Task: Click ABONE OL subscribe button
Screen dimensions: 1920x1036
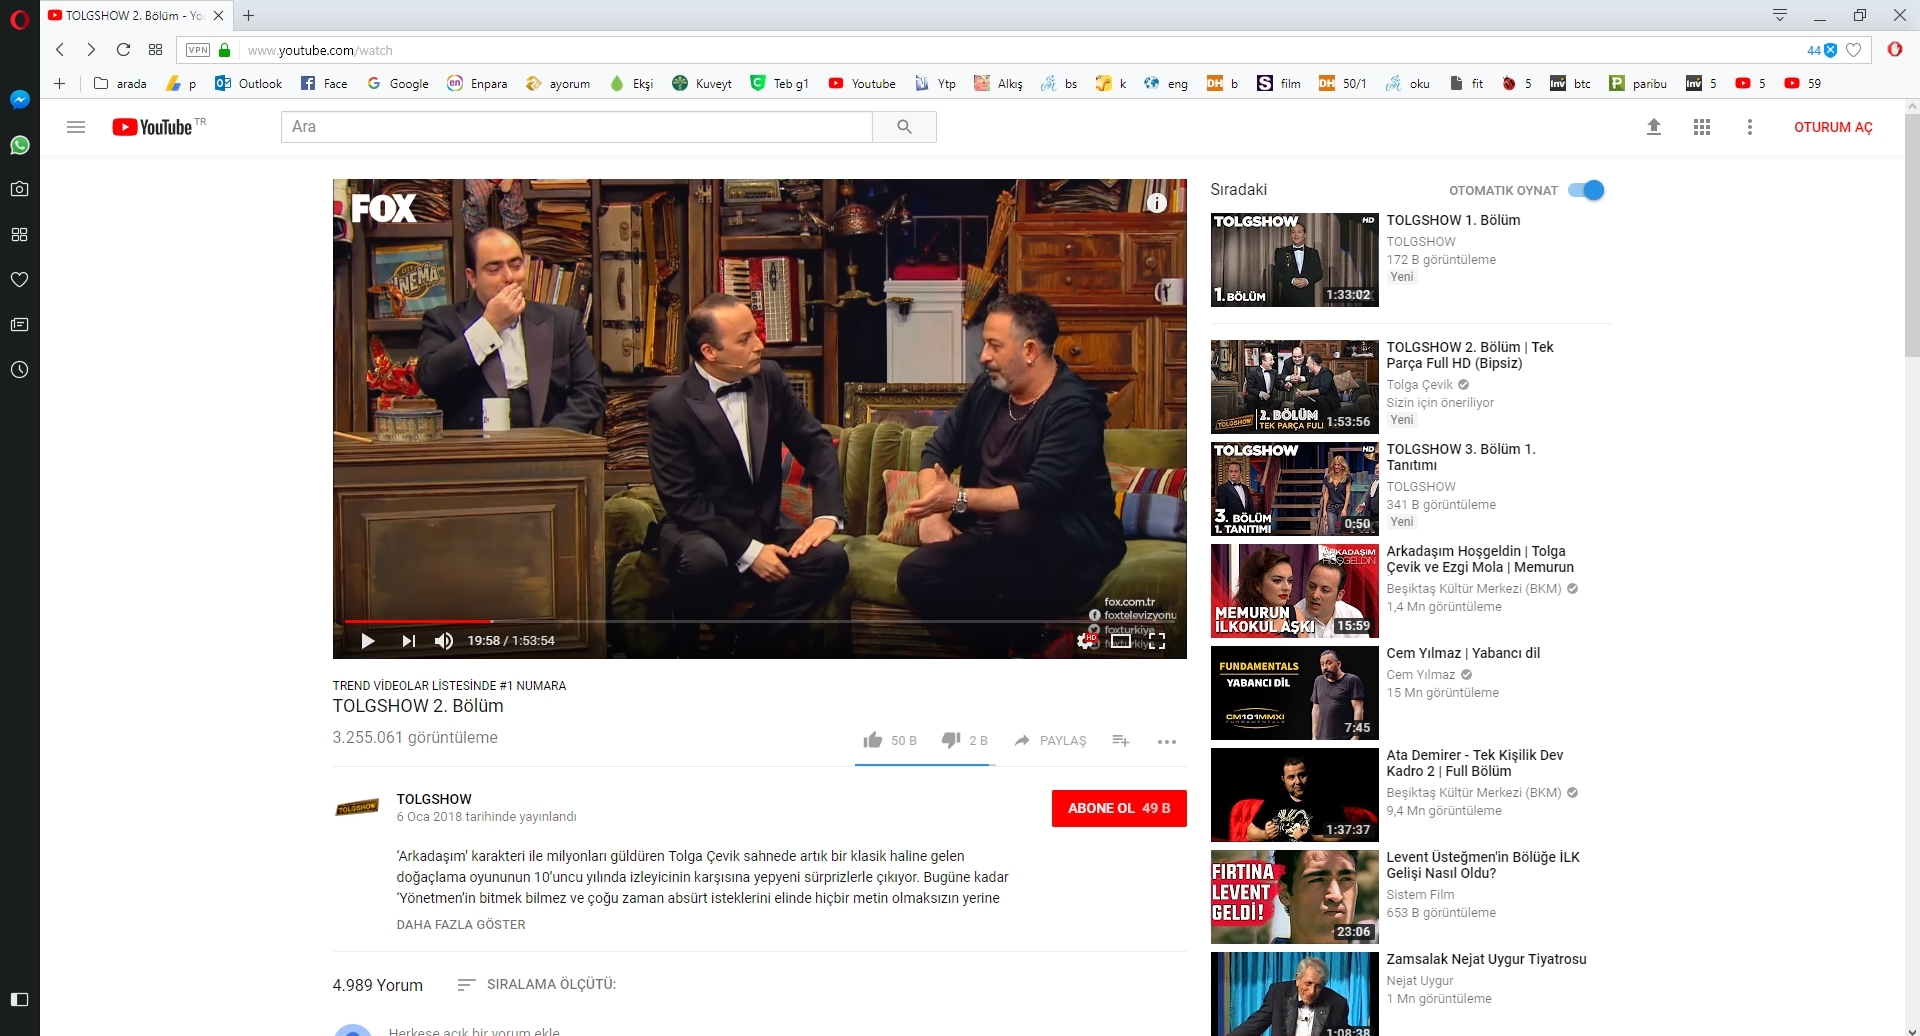Action: 1119,808
